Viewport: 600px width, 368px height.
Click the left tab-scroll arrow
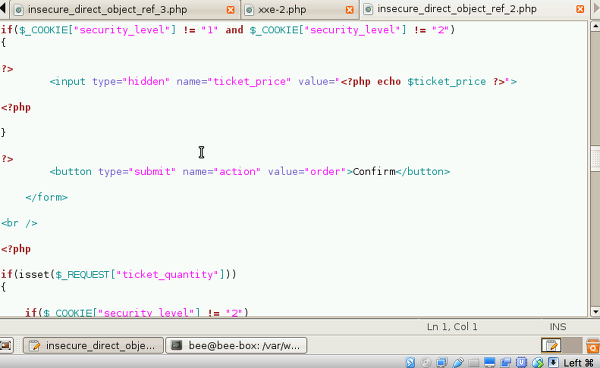click(x=3, y=9)
